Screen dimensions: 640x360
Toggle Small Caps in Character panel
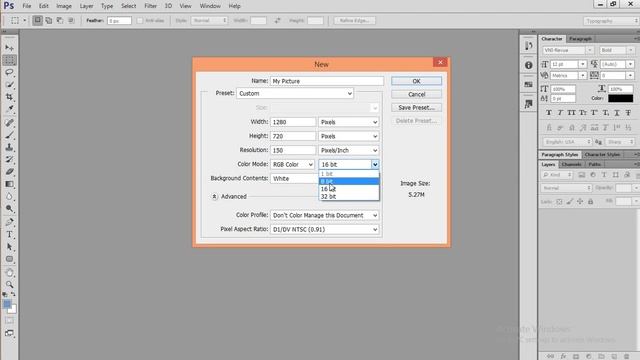[583, 113]
